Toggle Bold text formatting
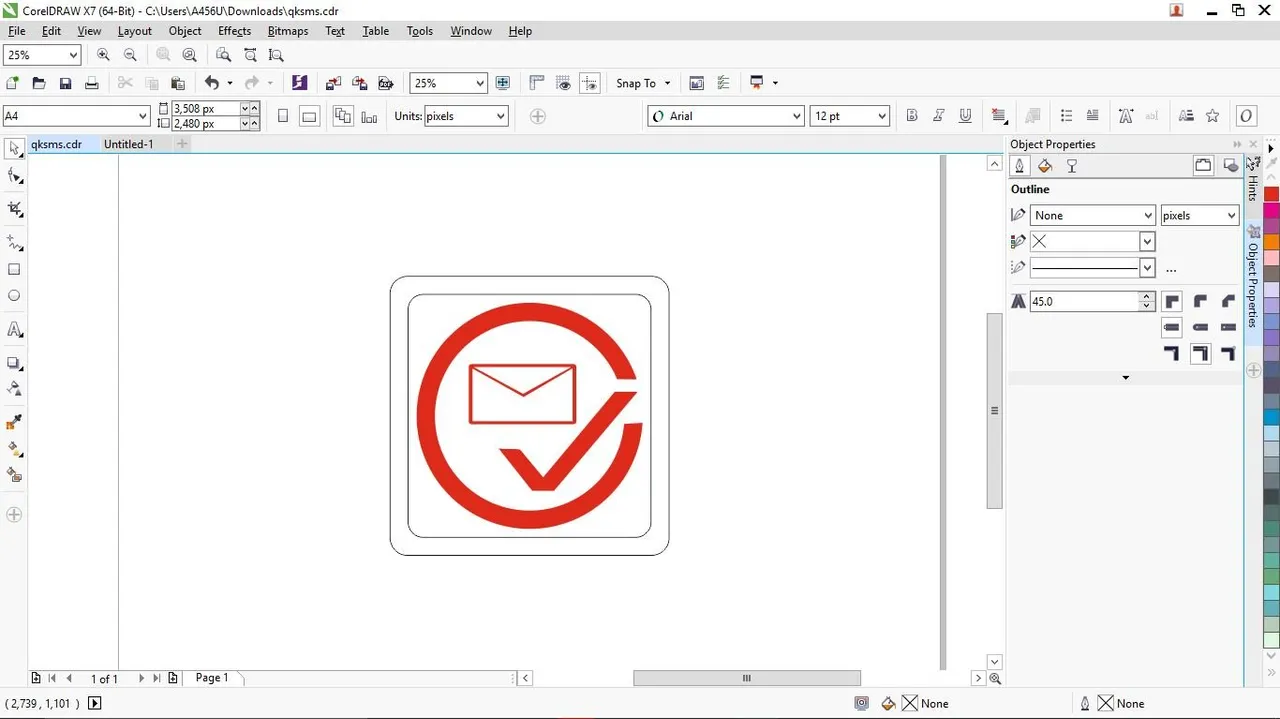 (x=911, y=116)
